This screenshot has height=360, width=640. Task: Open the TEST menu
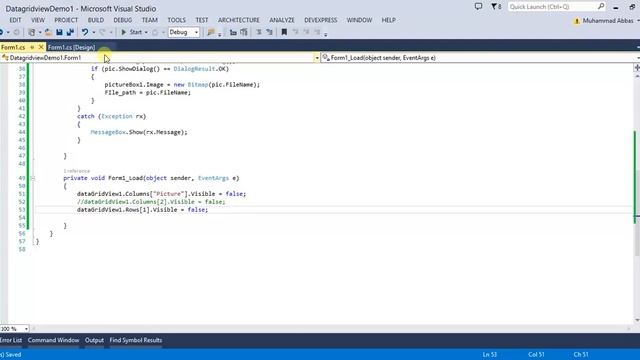(202, 20)
